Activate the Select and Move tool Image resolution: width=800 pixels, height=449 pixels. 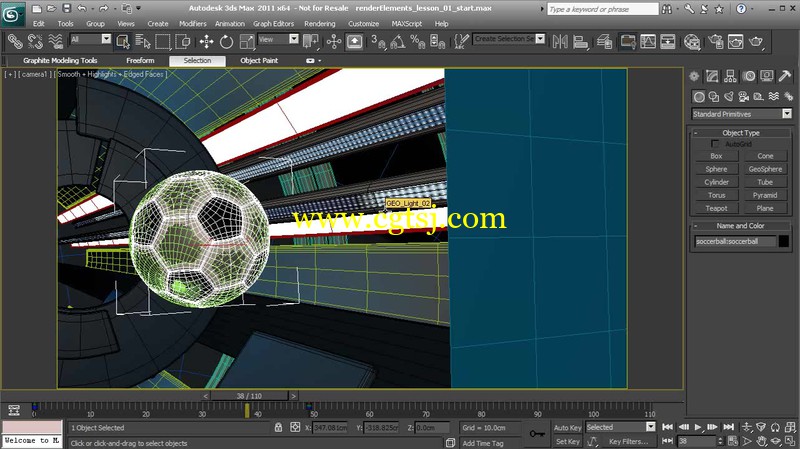coord(206,41)
